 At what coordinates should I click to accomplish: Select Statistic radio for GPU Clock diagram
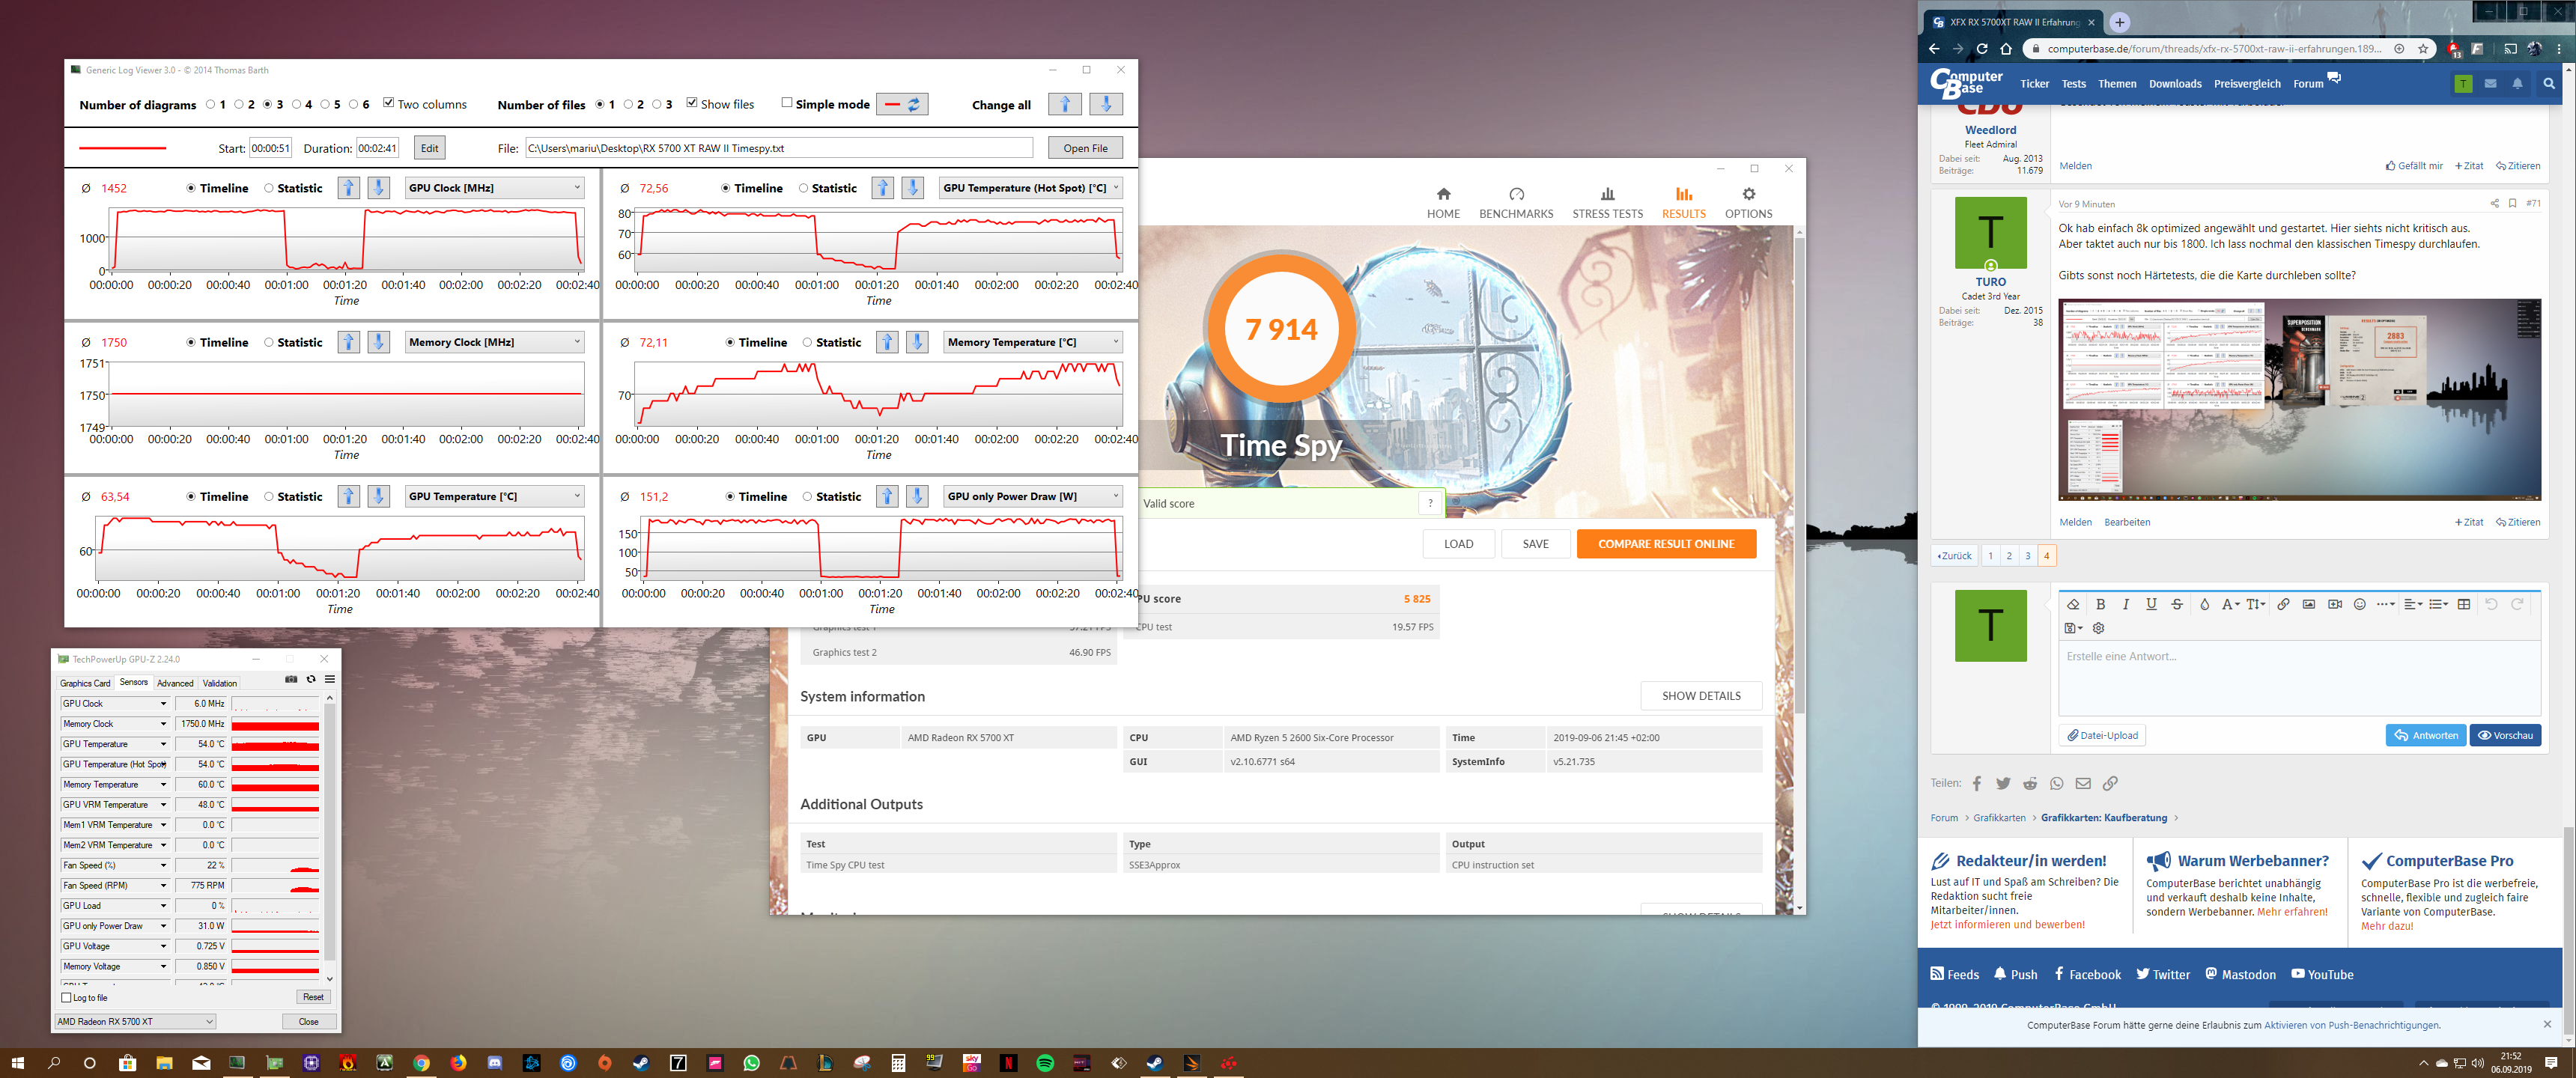pos(269,188)
